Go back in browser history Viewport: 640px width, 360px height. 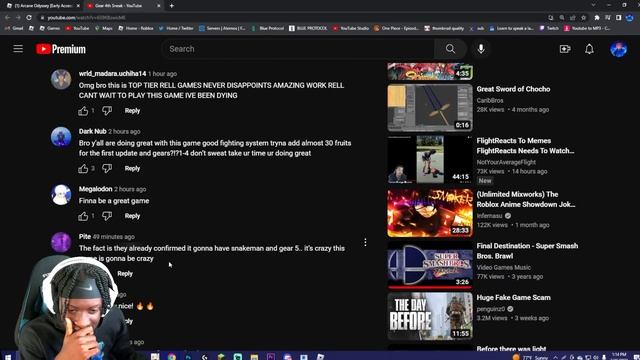[x=7, y=18]
